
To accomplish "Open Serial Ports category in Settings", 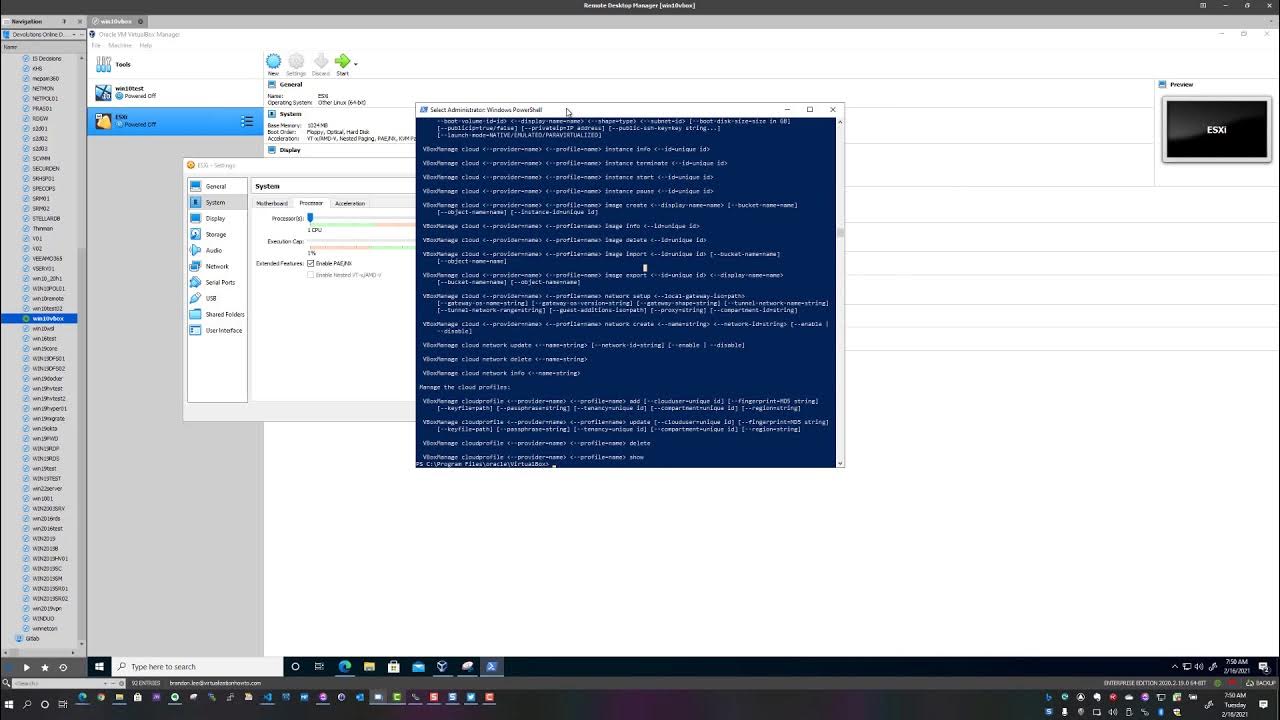I will point(216,282).
